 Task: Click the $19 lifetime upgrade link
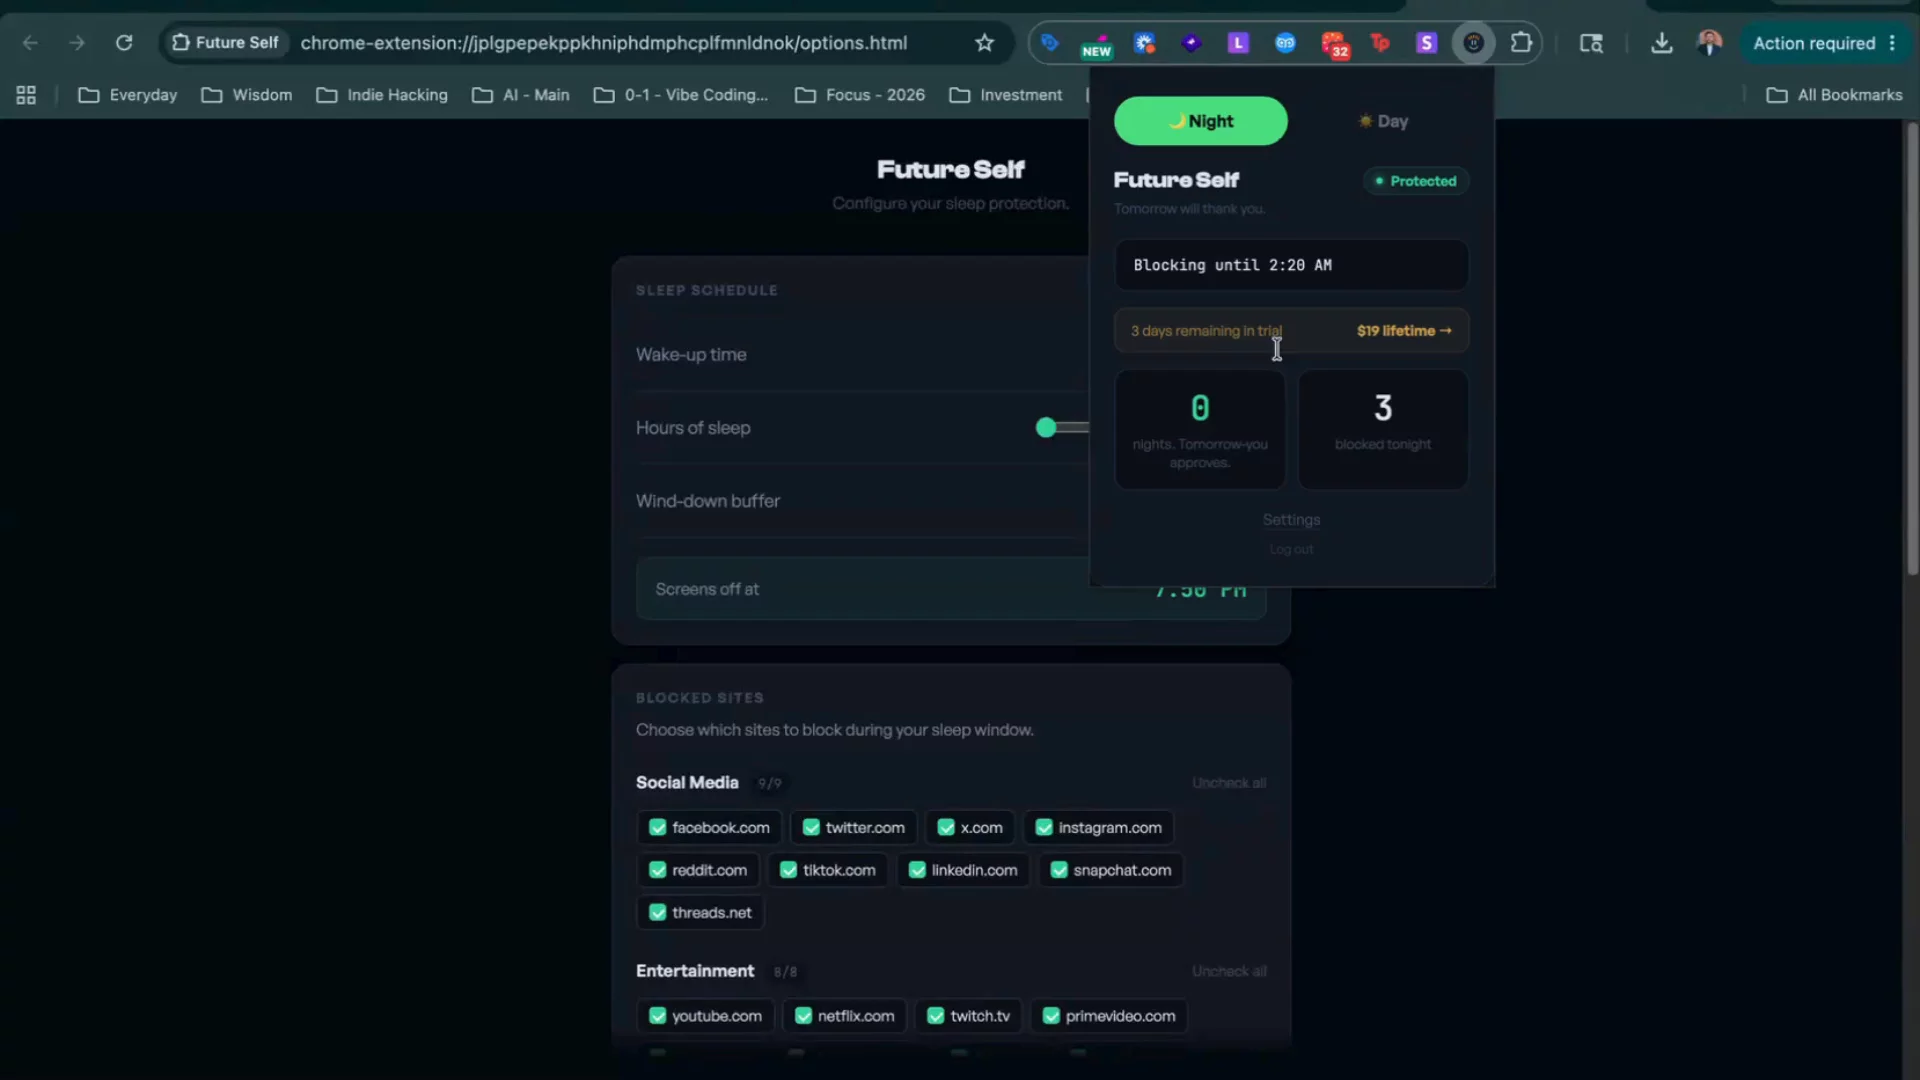1404,331
